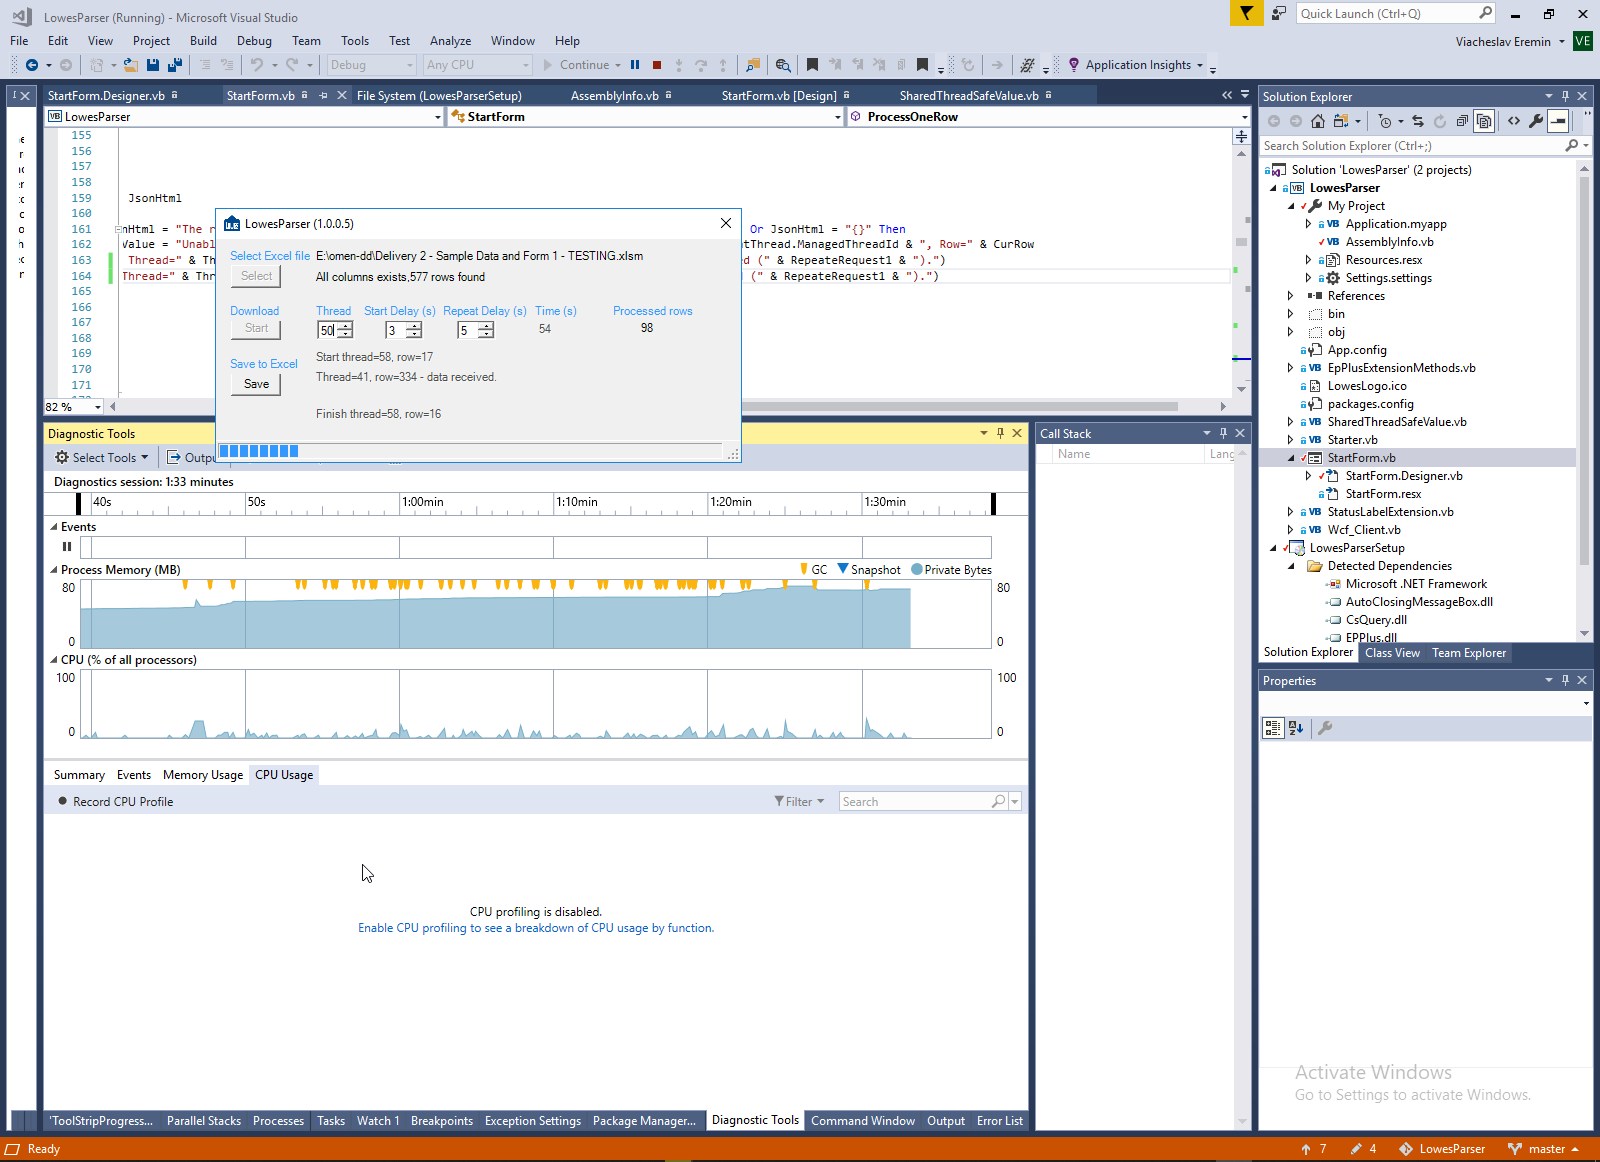1600x1162 pixels.
Task: Click Application Insights button
Action: 1135,65
